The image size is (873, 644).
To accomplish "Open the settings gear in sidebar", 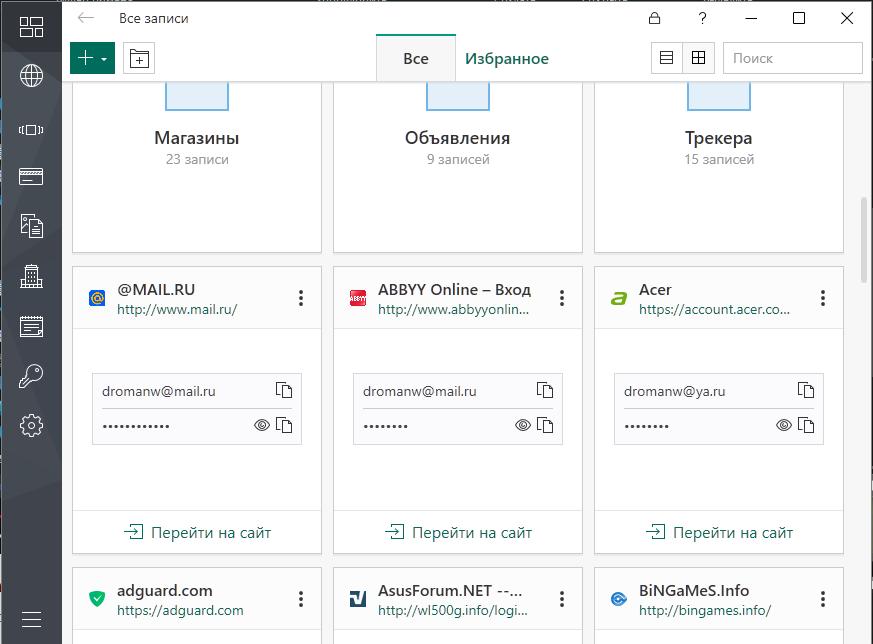I will 31,425.
